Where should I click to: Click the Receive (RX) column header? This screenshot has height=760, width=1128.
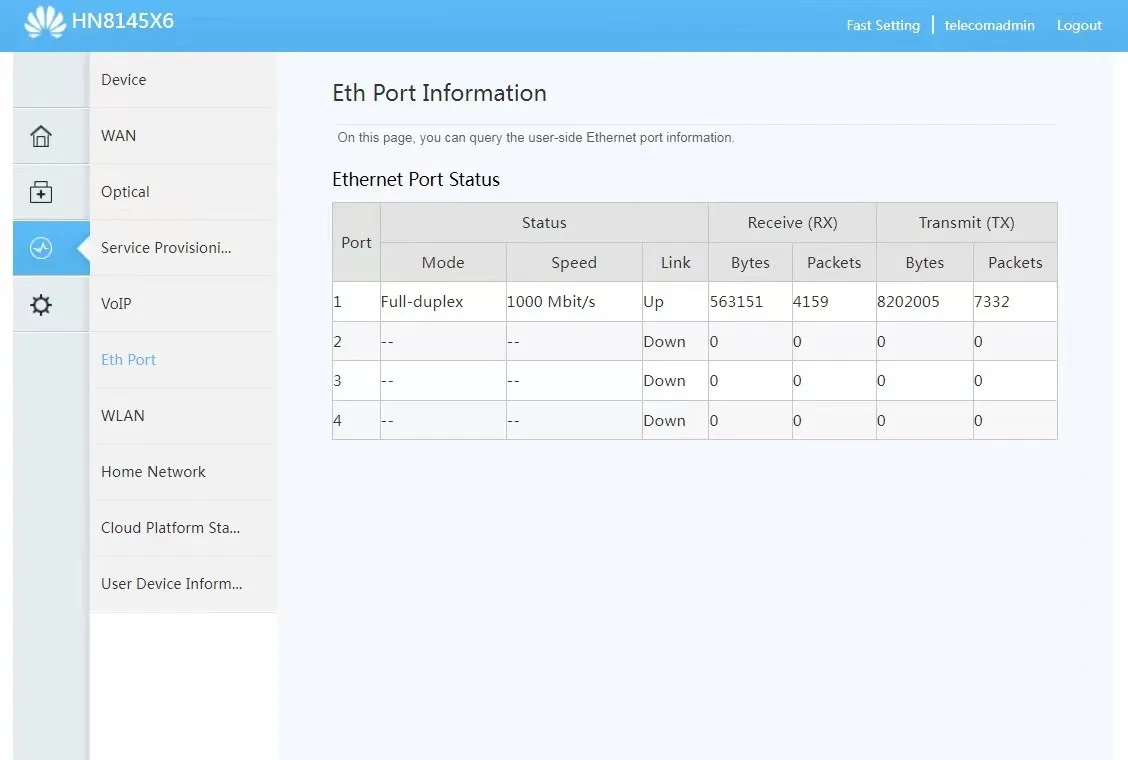(792, 223)
